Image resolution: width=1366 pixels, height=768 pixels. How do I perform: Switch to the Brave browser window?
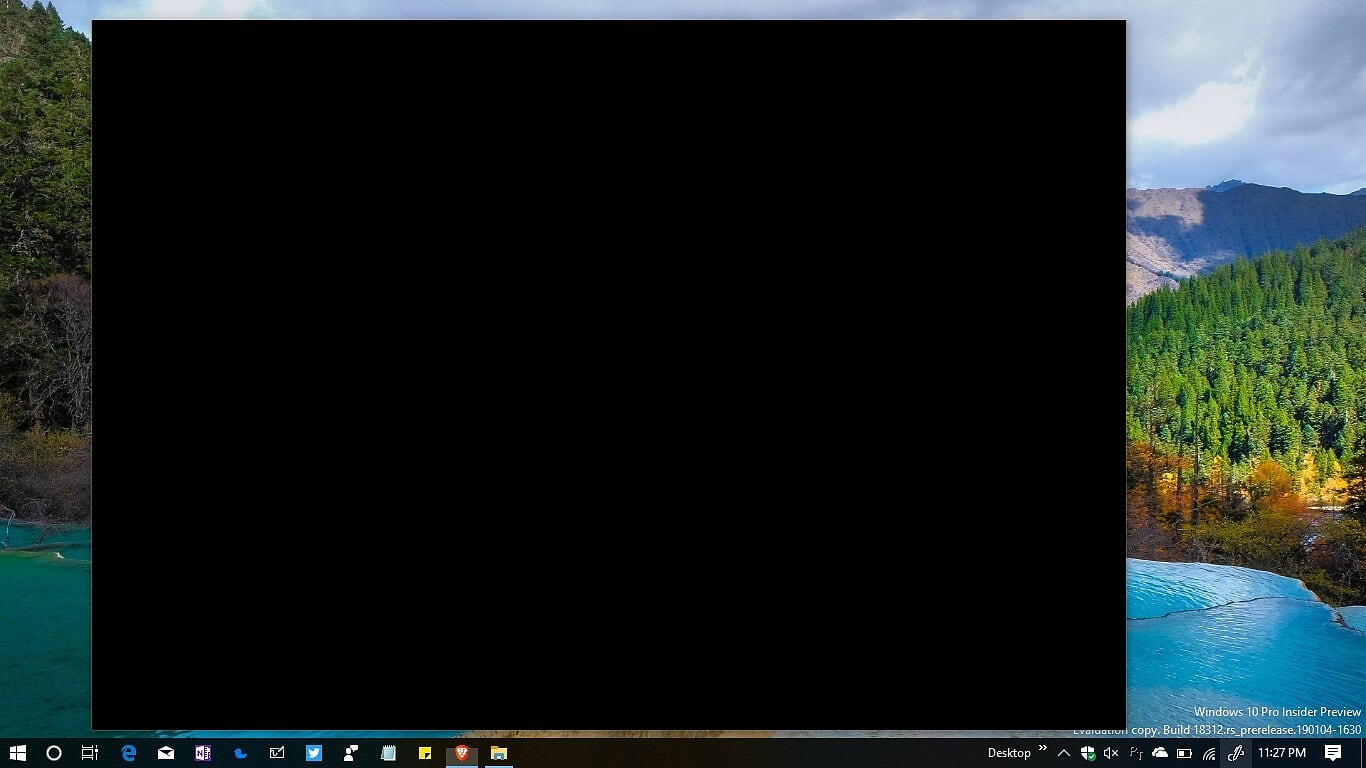pyautogui.click(x=462, y=753)
